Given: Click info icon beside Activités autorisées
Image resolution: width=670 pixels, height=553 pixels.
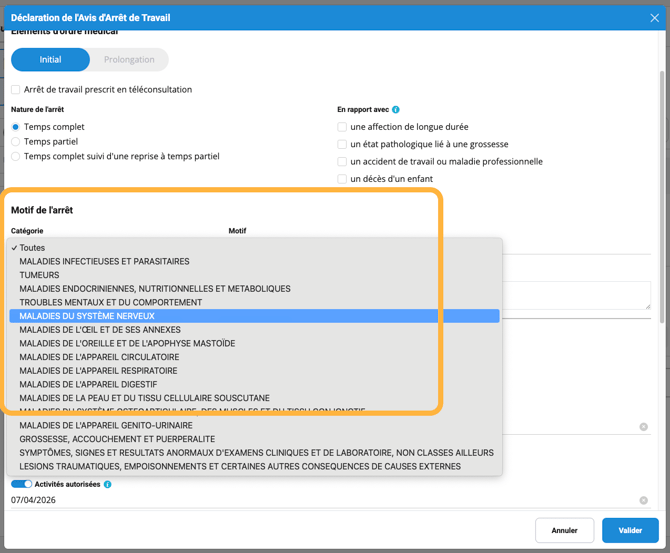Looking at the screenshot, I should click(x=107, y=484).
